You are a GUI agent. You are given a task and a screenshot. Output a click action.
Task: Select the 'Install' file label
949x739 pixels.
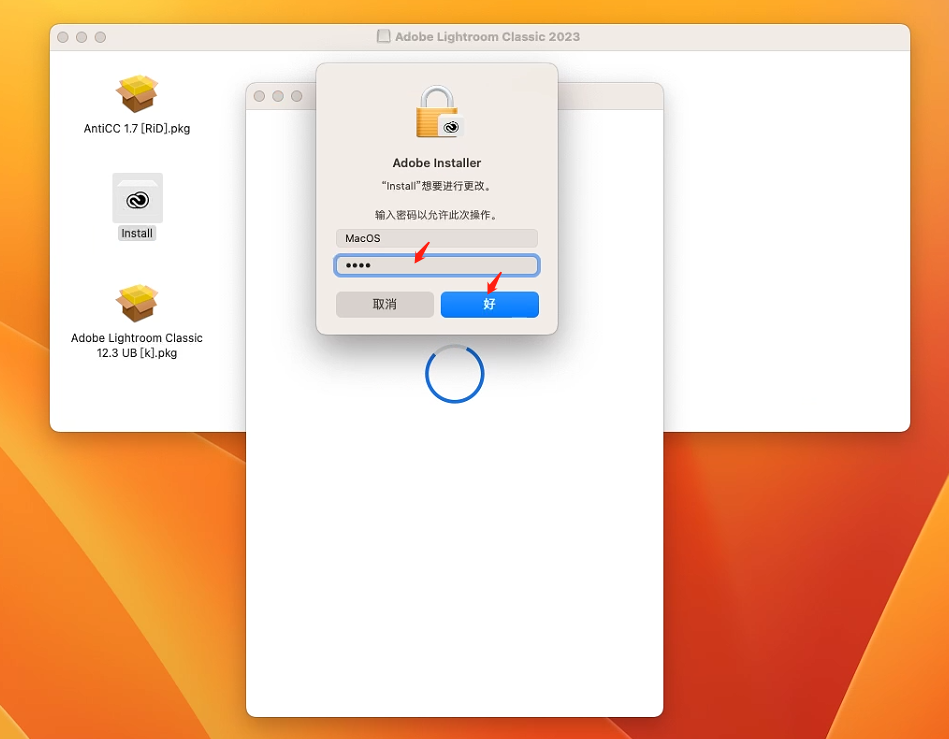point(137,233)
